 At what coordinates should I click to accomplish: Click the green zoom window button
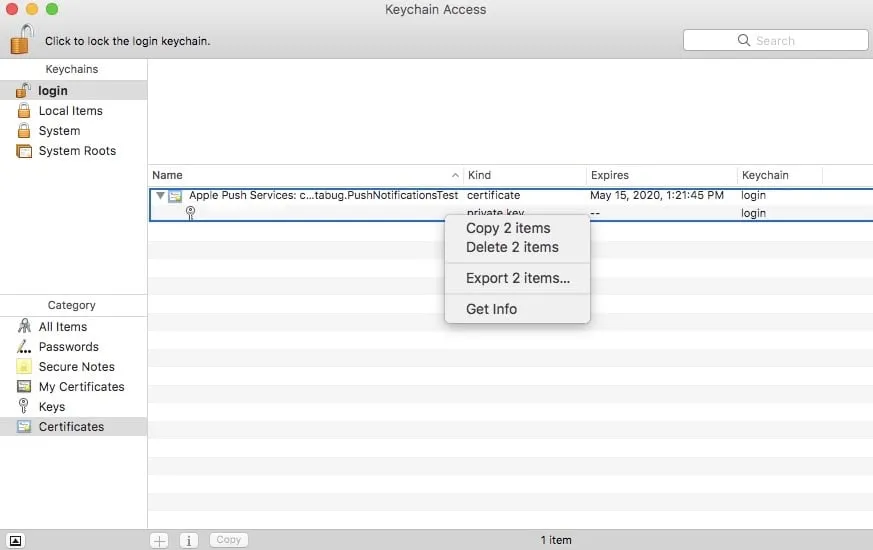coord(52,9)
